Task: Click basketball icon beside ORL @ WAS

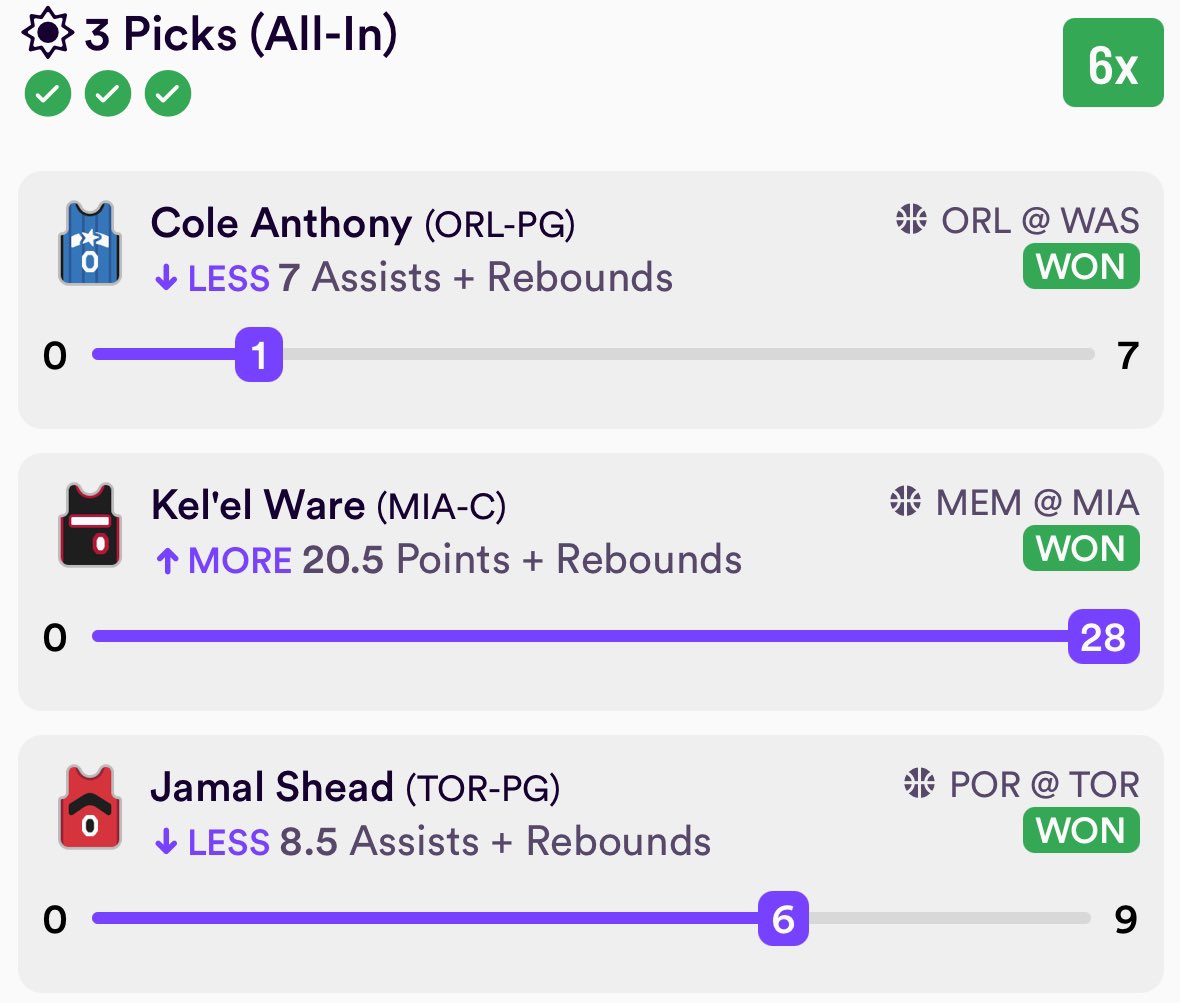Action: tap(911, 220)
